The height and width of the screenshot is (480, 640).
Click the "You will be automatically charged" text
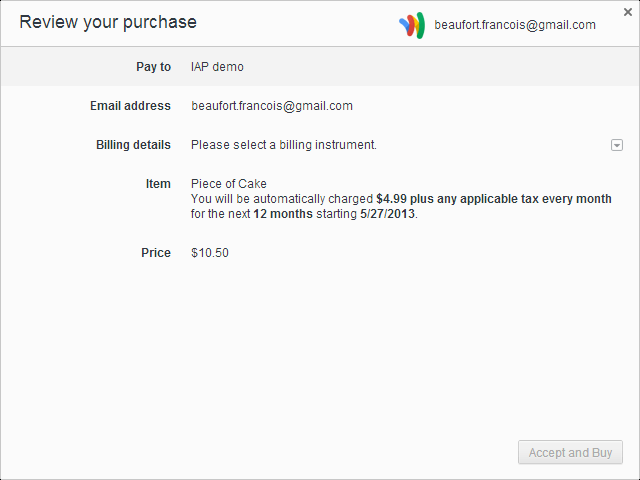tap(282, 199)
